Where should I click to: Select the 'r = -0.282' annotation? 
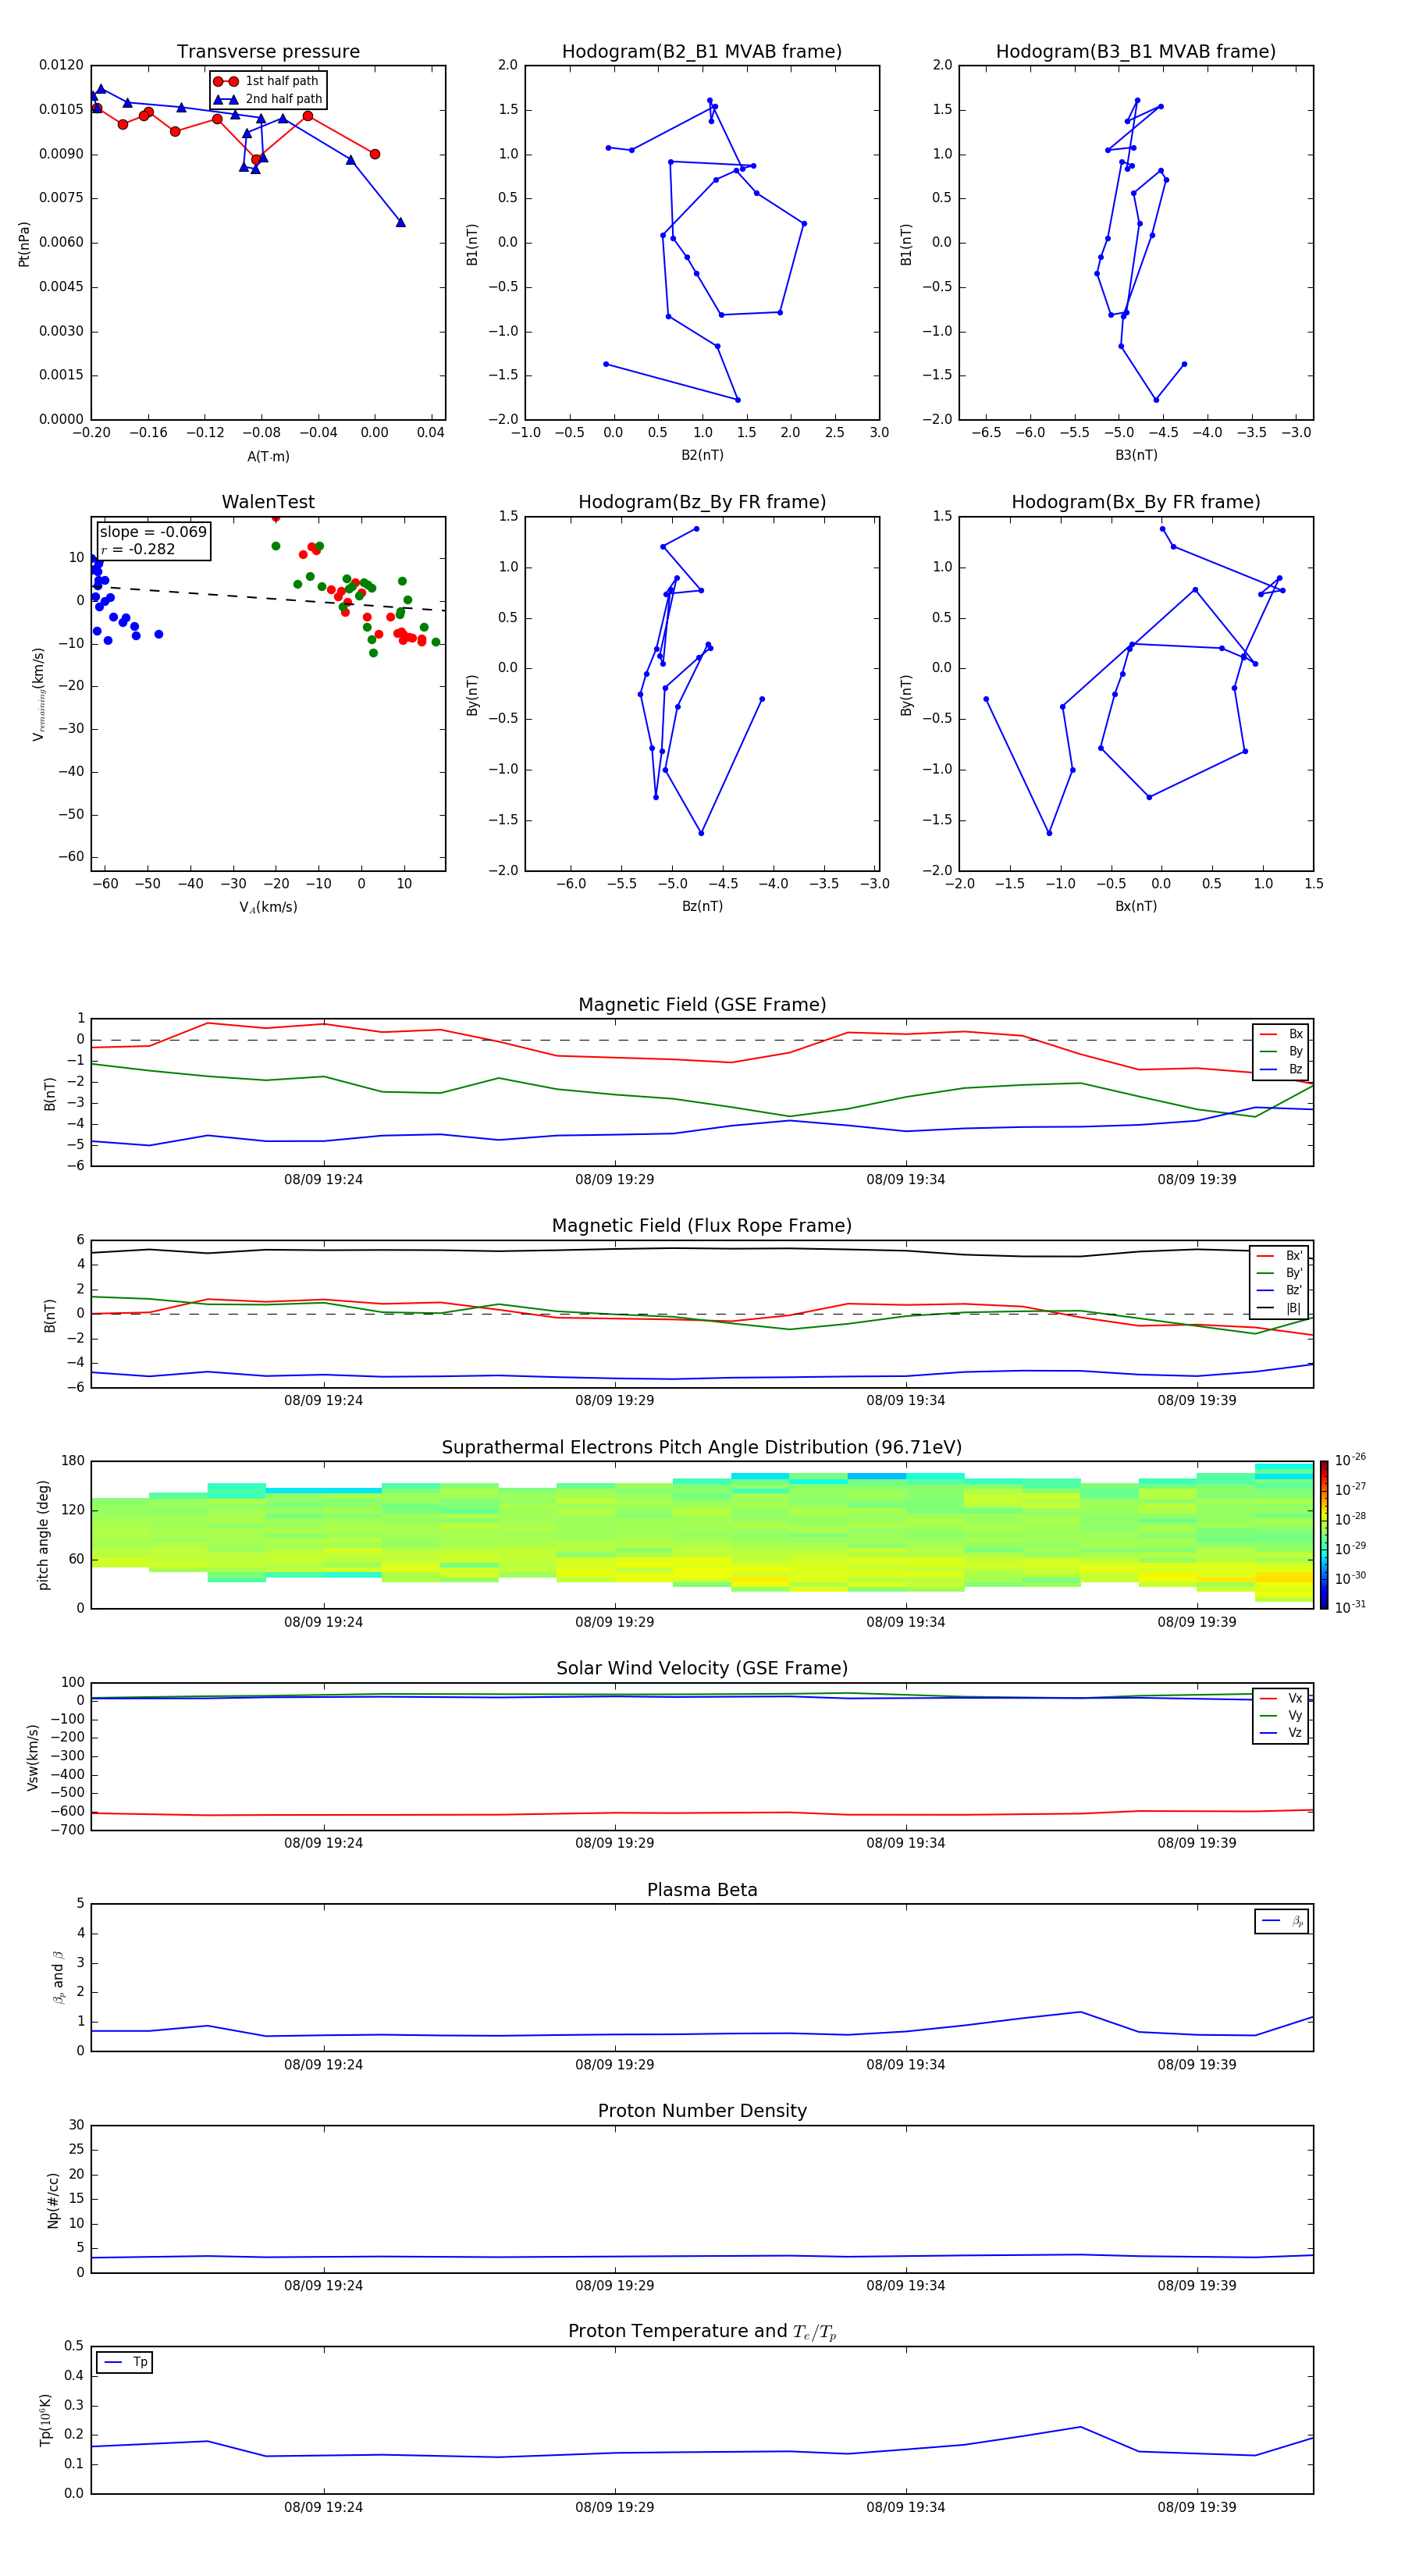tap(138, 550)
